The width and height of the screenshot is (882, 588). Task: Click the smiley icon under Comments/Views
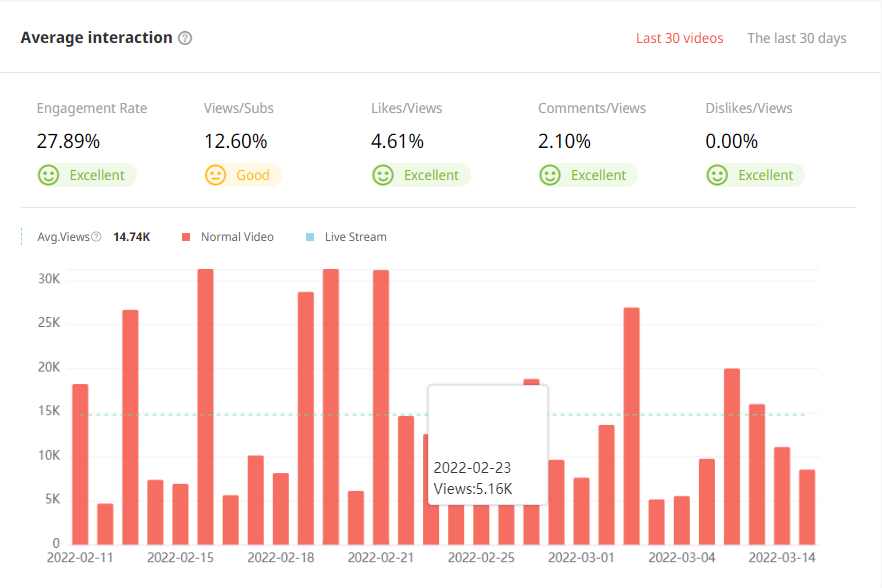click(x=549, y=175)
